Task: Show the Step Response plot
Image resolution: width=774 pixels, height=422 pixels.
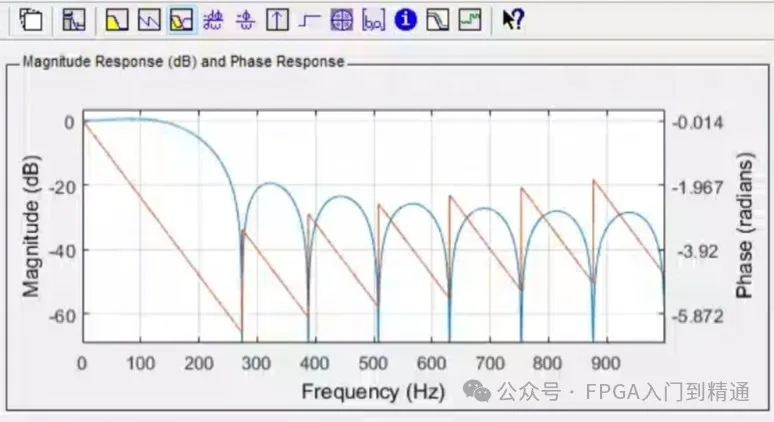Action: (309, 19)
